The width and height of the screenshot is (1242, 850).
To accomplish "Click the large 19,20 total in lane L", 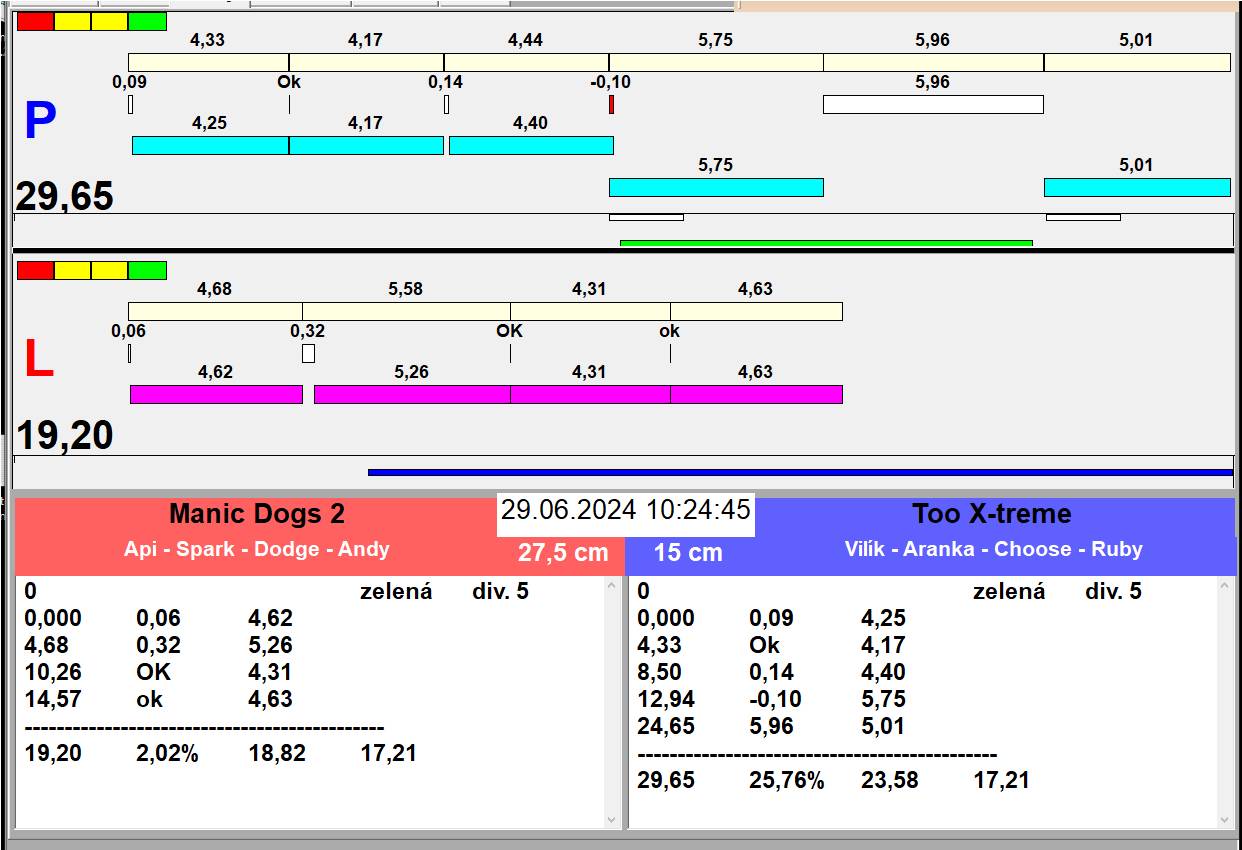I will click(65, 436).
